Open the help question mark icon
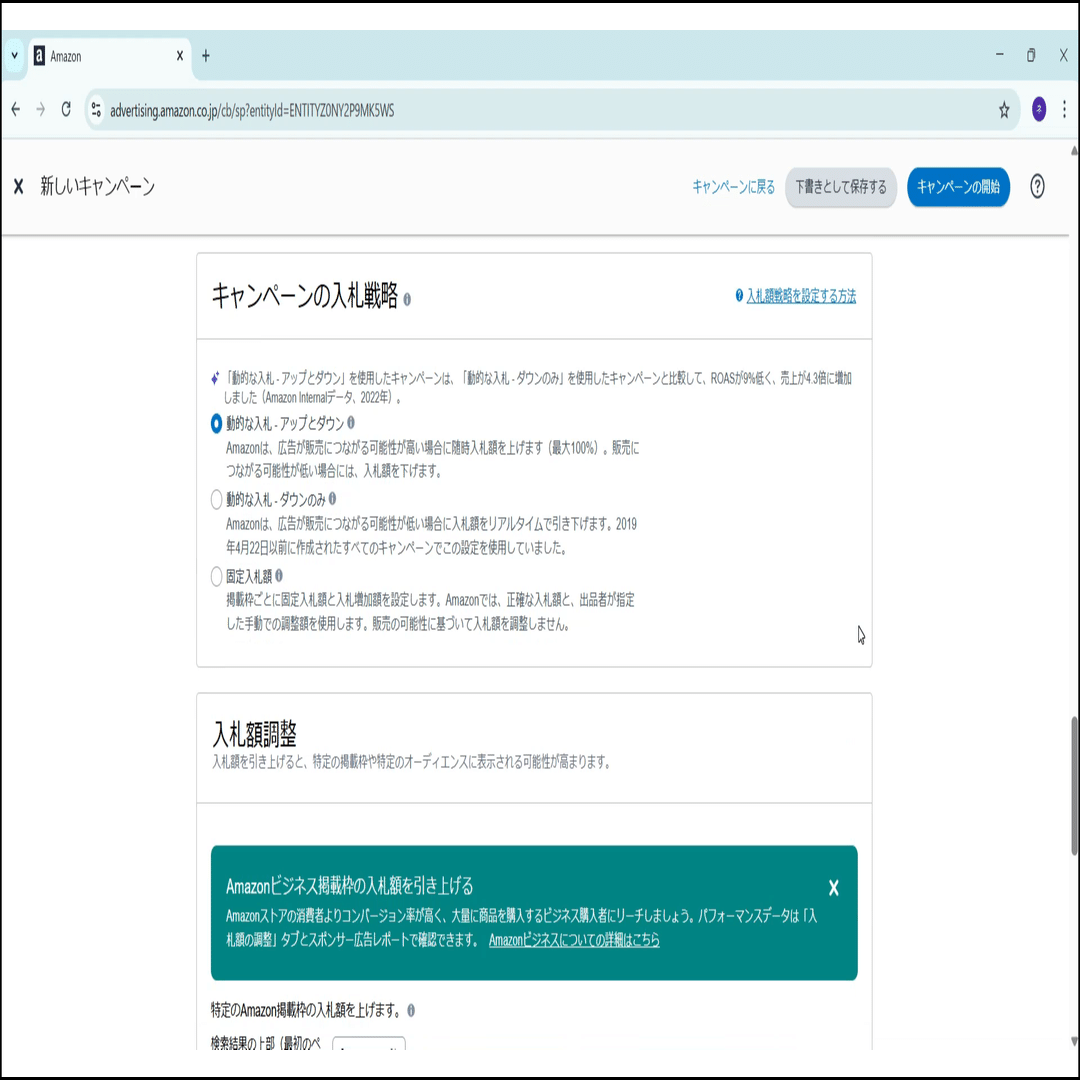The width and height of the screenshot is (1080, 1080). coord(1037,187)
